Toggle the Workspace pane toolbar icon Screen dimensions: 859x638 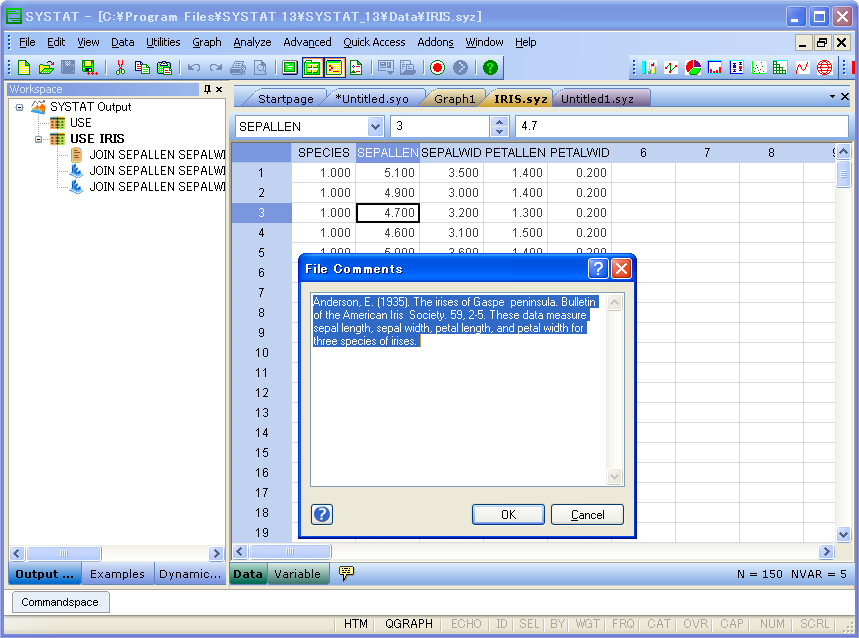point(312,67)
